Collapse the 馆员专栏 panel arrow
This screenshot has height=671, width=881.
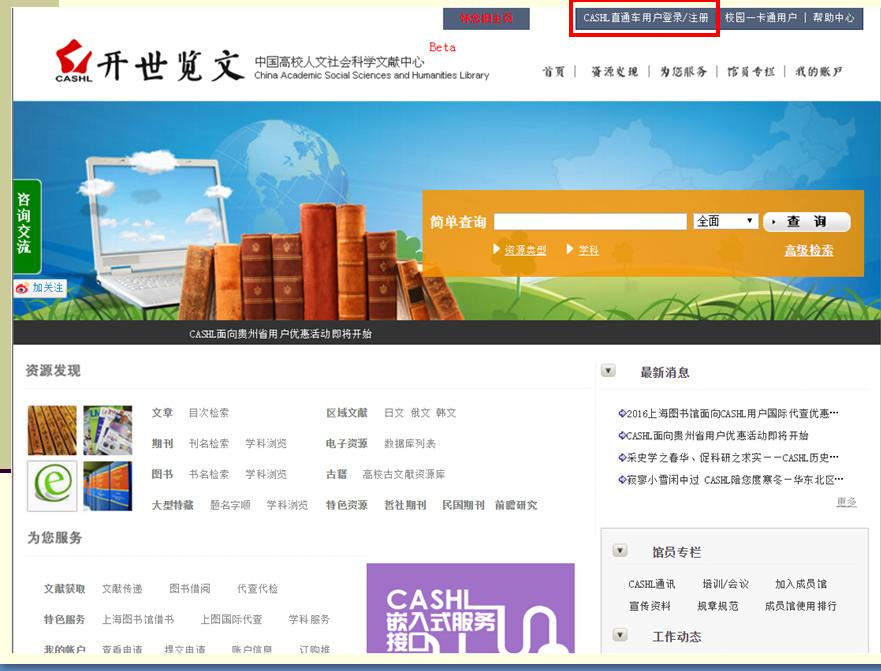click(620, 551)
